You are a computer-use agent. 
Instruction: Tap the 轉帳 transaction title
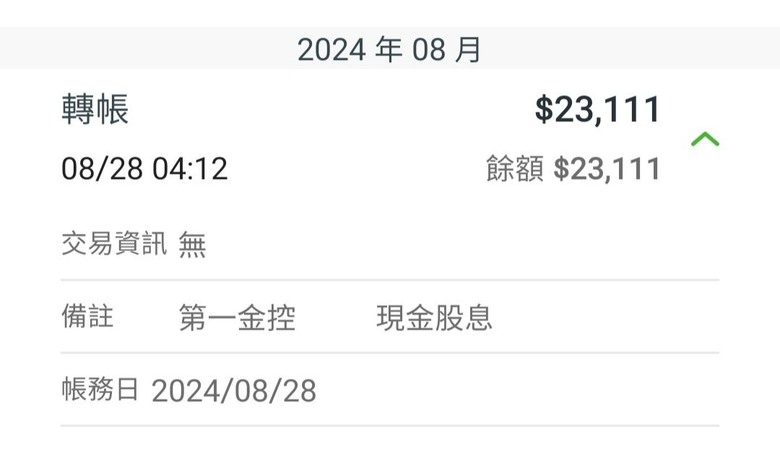[x=95, y=109]
